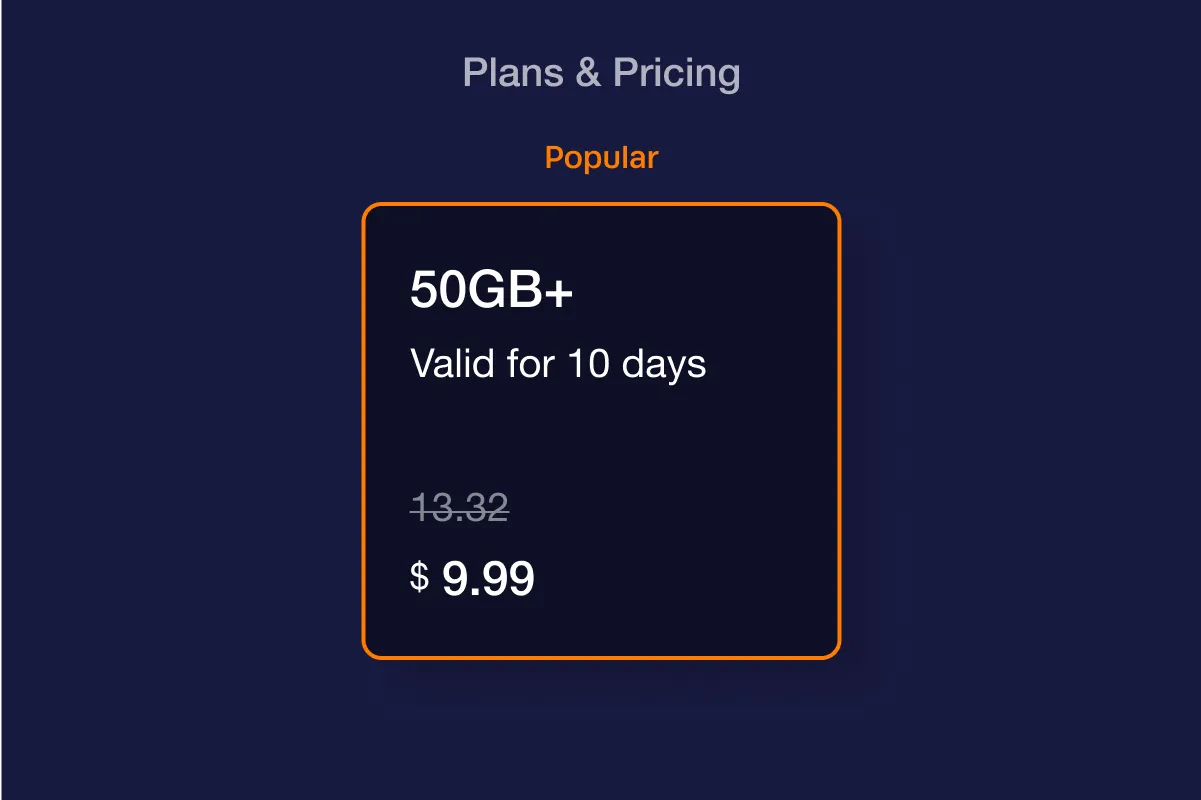Screen dimensions: 1201x800
Task: Click the 9.99 discounted price
Action: 488,579
